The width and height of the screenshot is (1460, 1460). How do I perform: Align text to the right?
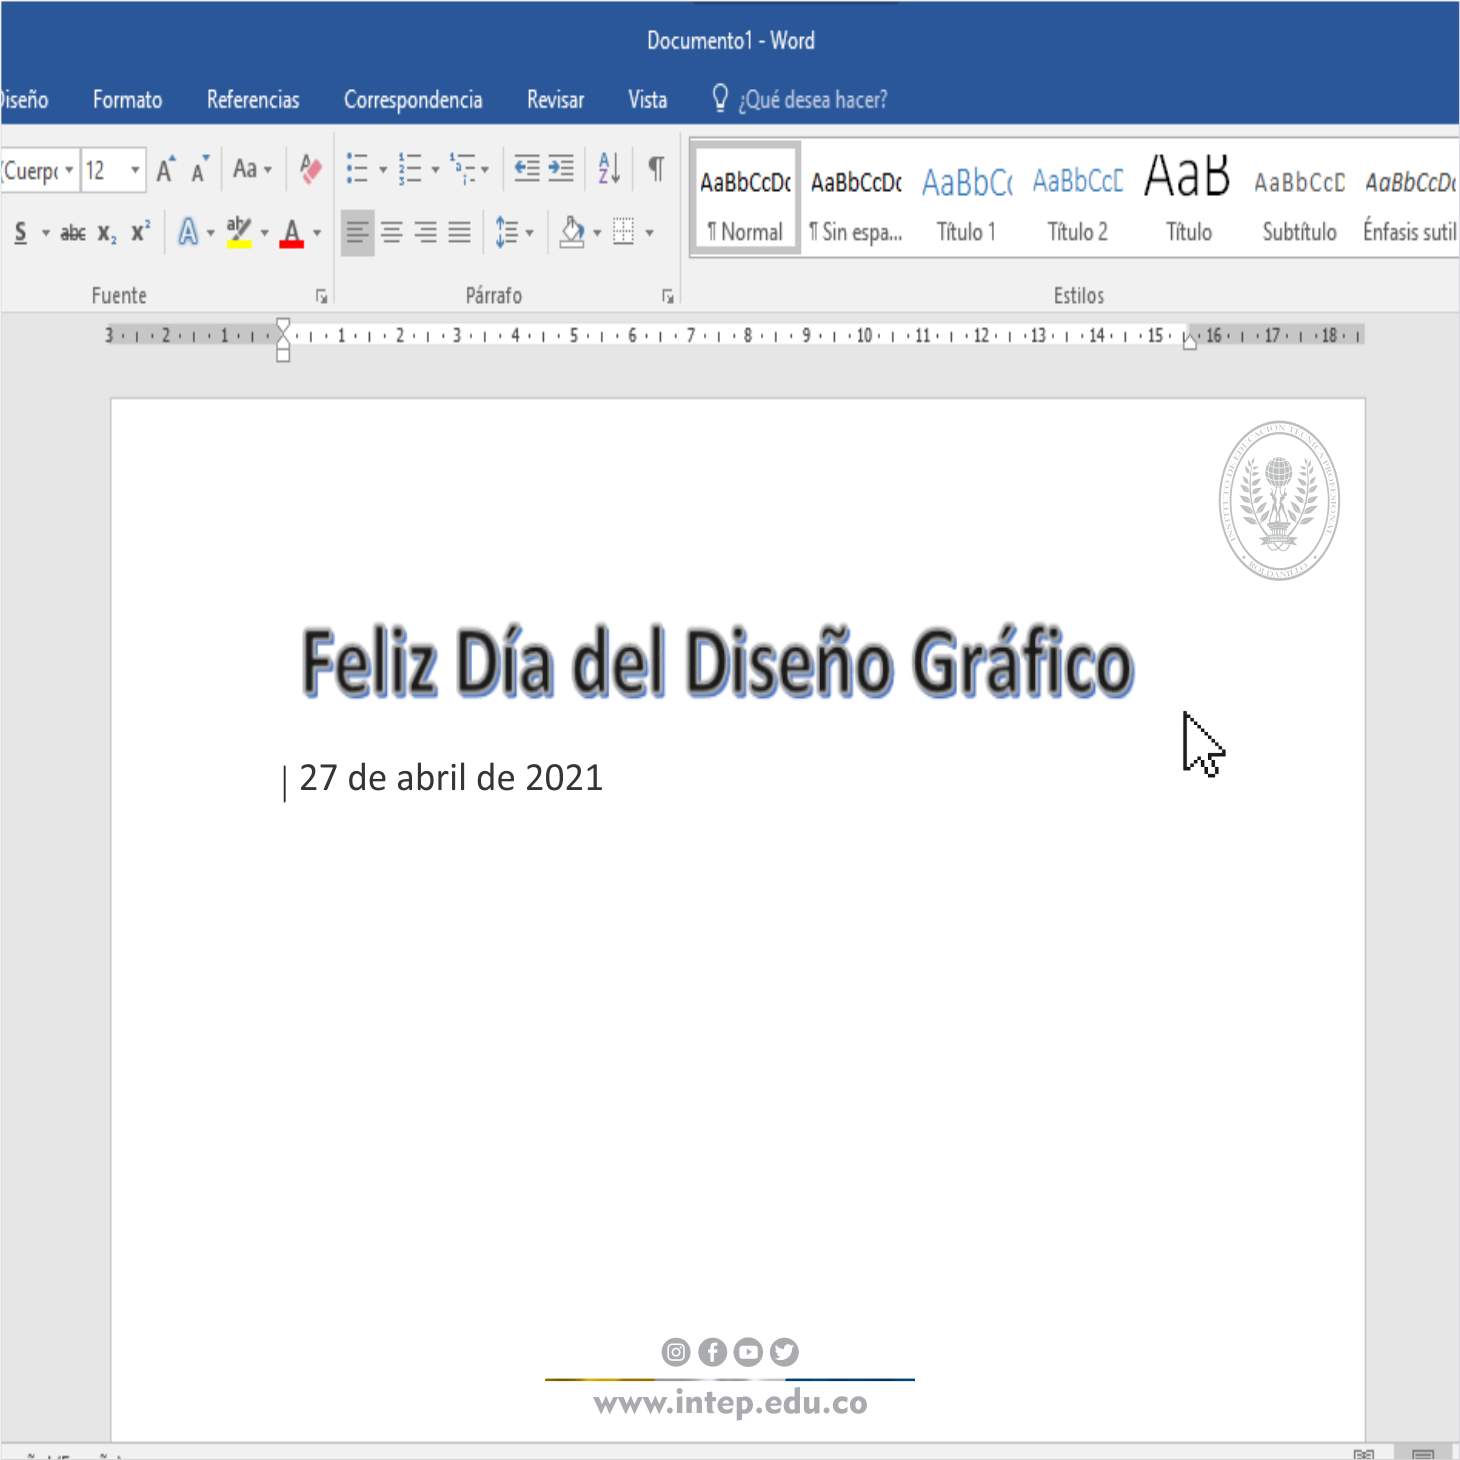(x=426, y=233)
